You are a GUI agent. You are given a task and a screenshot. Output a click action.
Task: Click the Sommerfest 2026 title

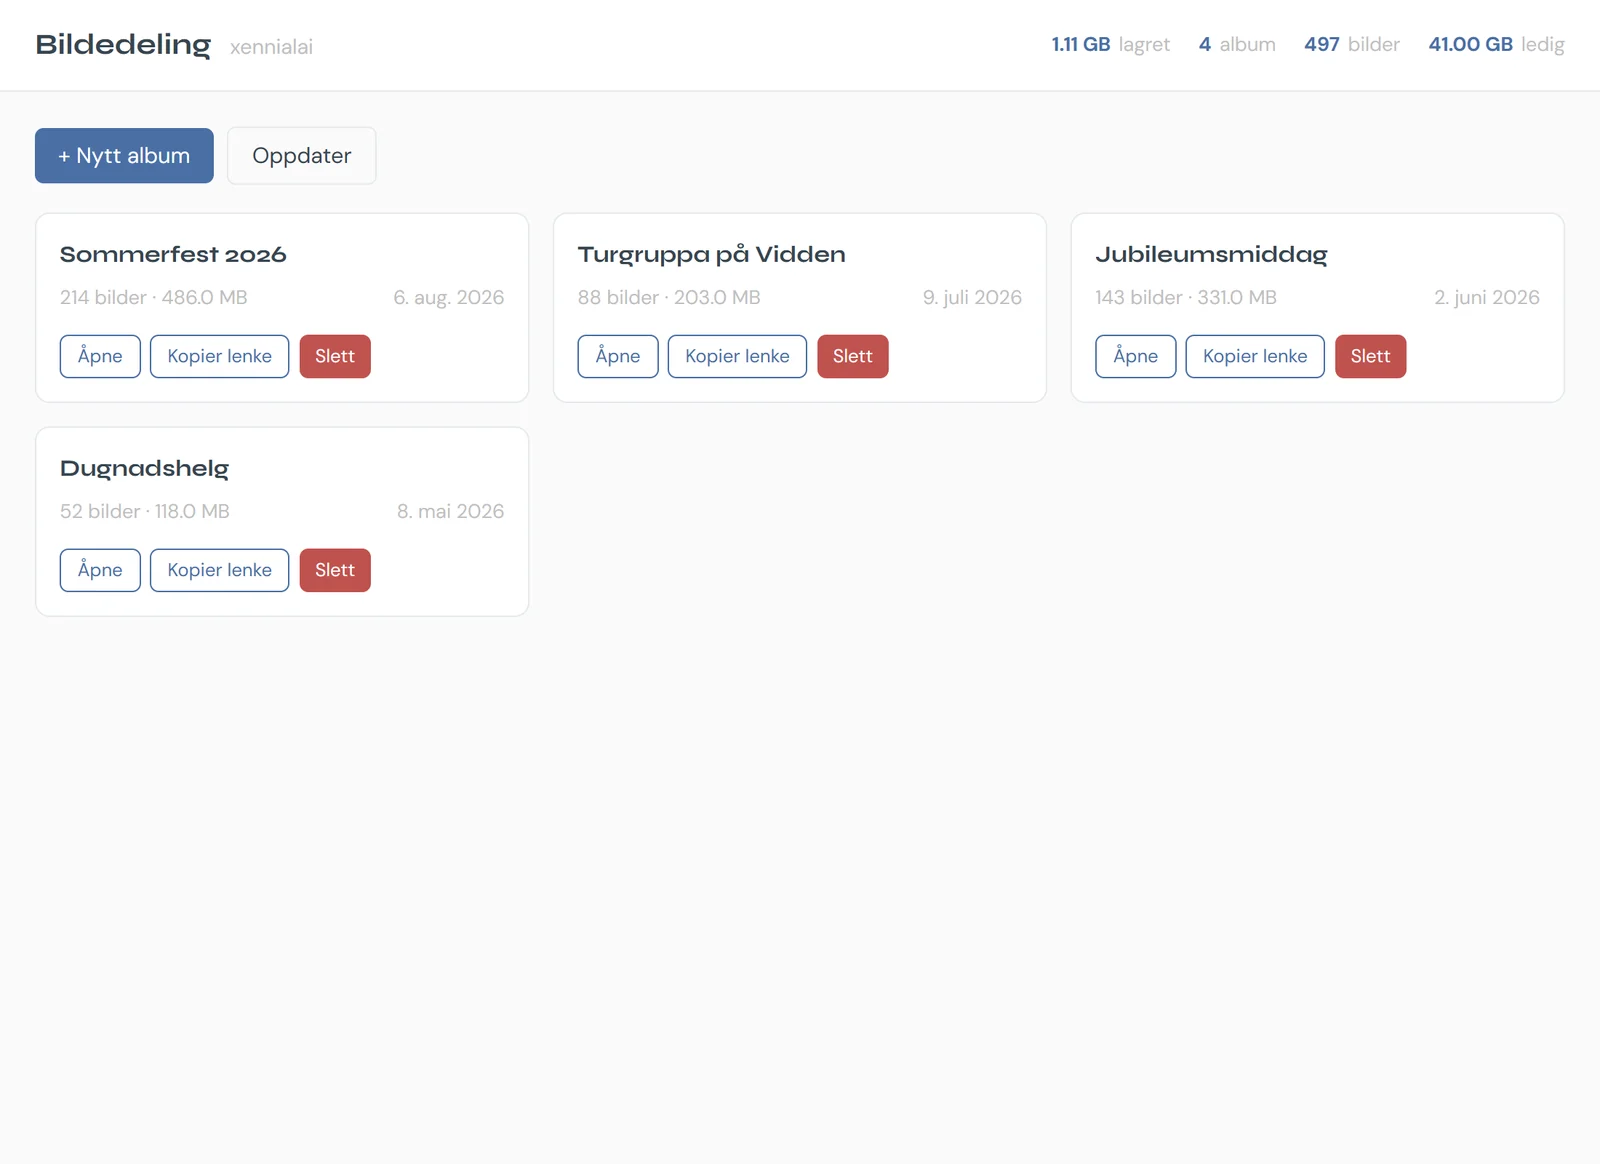point(173,255)
